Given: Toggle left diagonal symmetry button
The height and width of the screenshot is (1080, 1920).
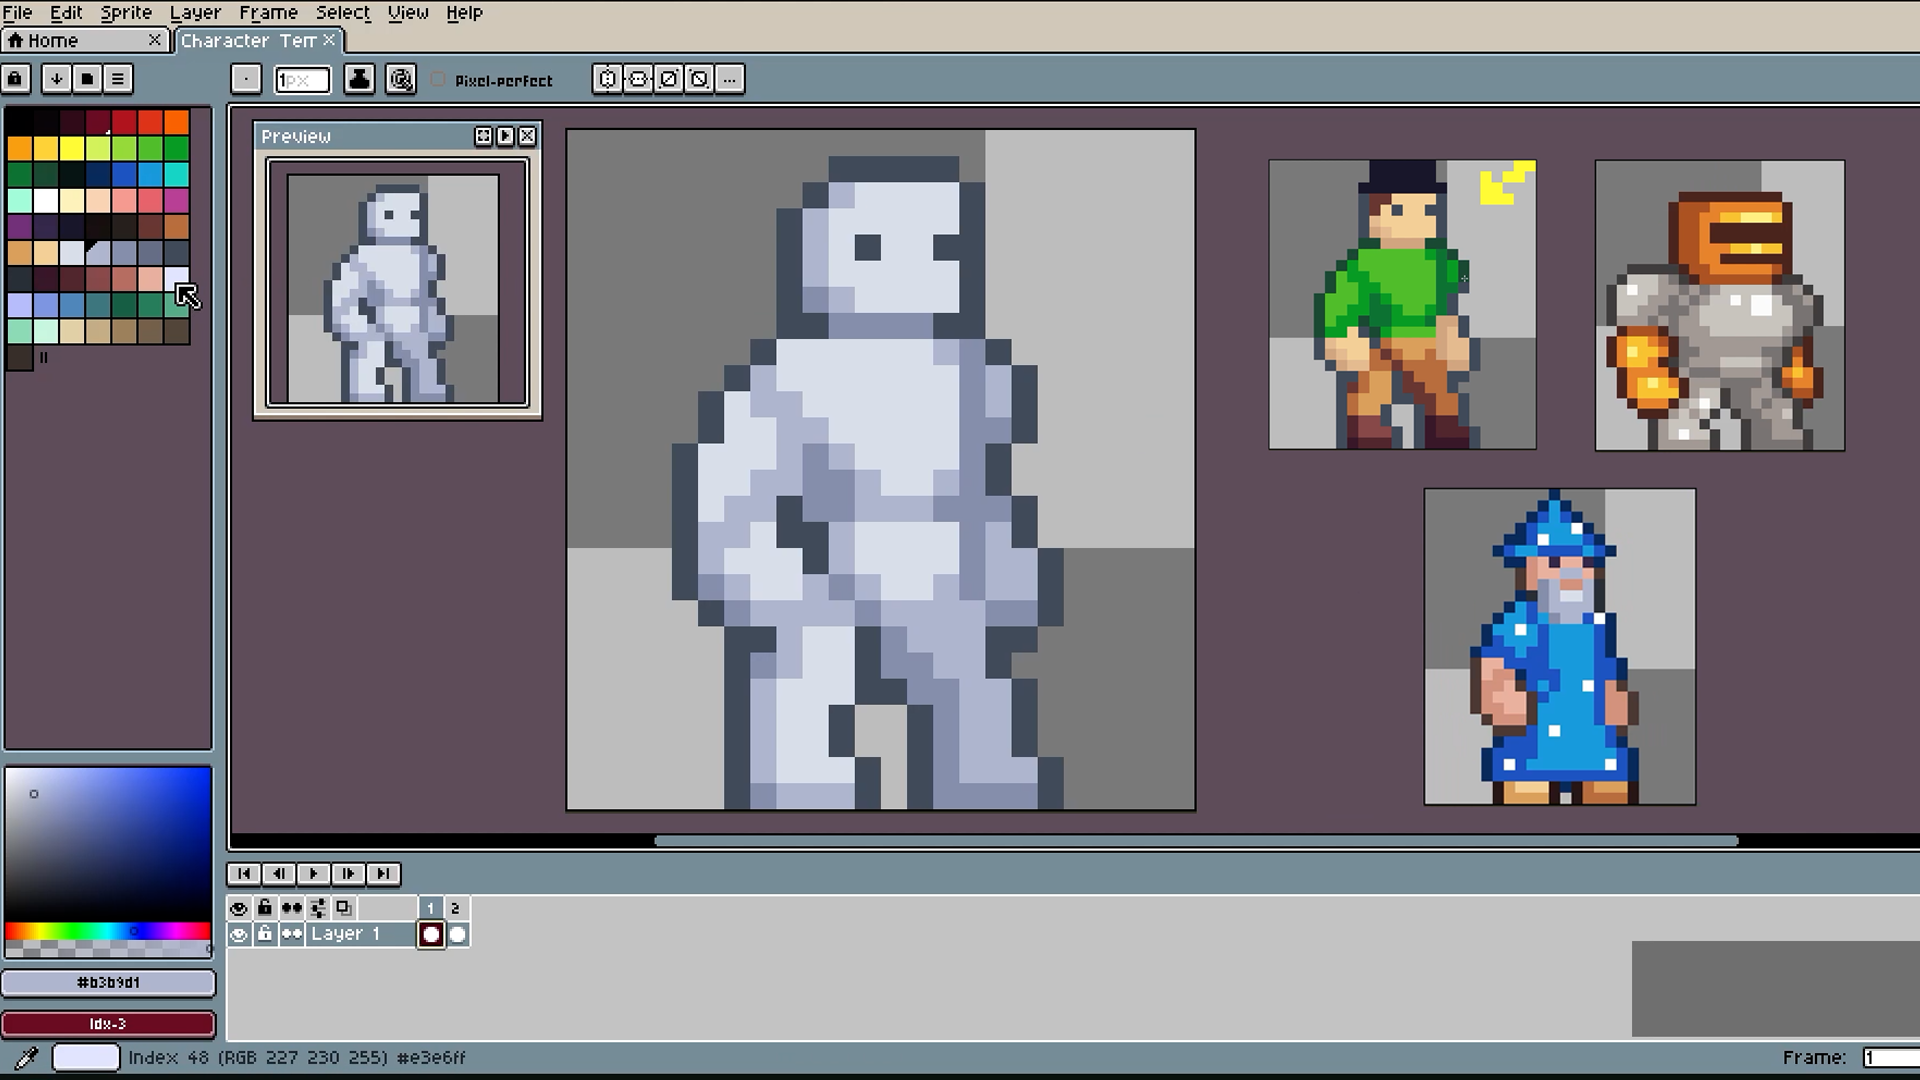Looking at the screenshot, I should pyautogui.click(x=700, y=79).
